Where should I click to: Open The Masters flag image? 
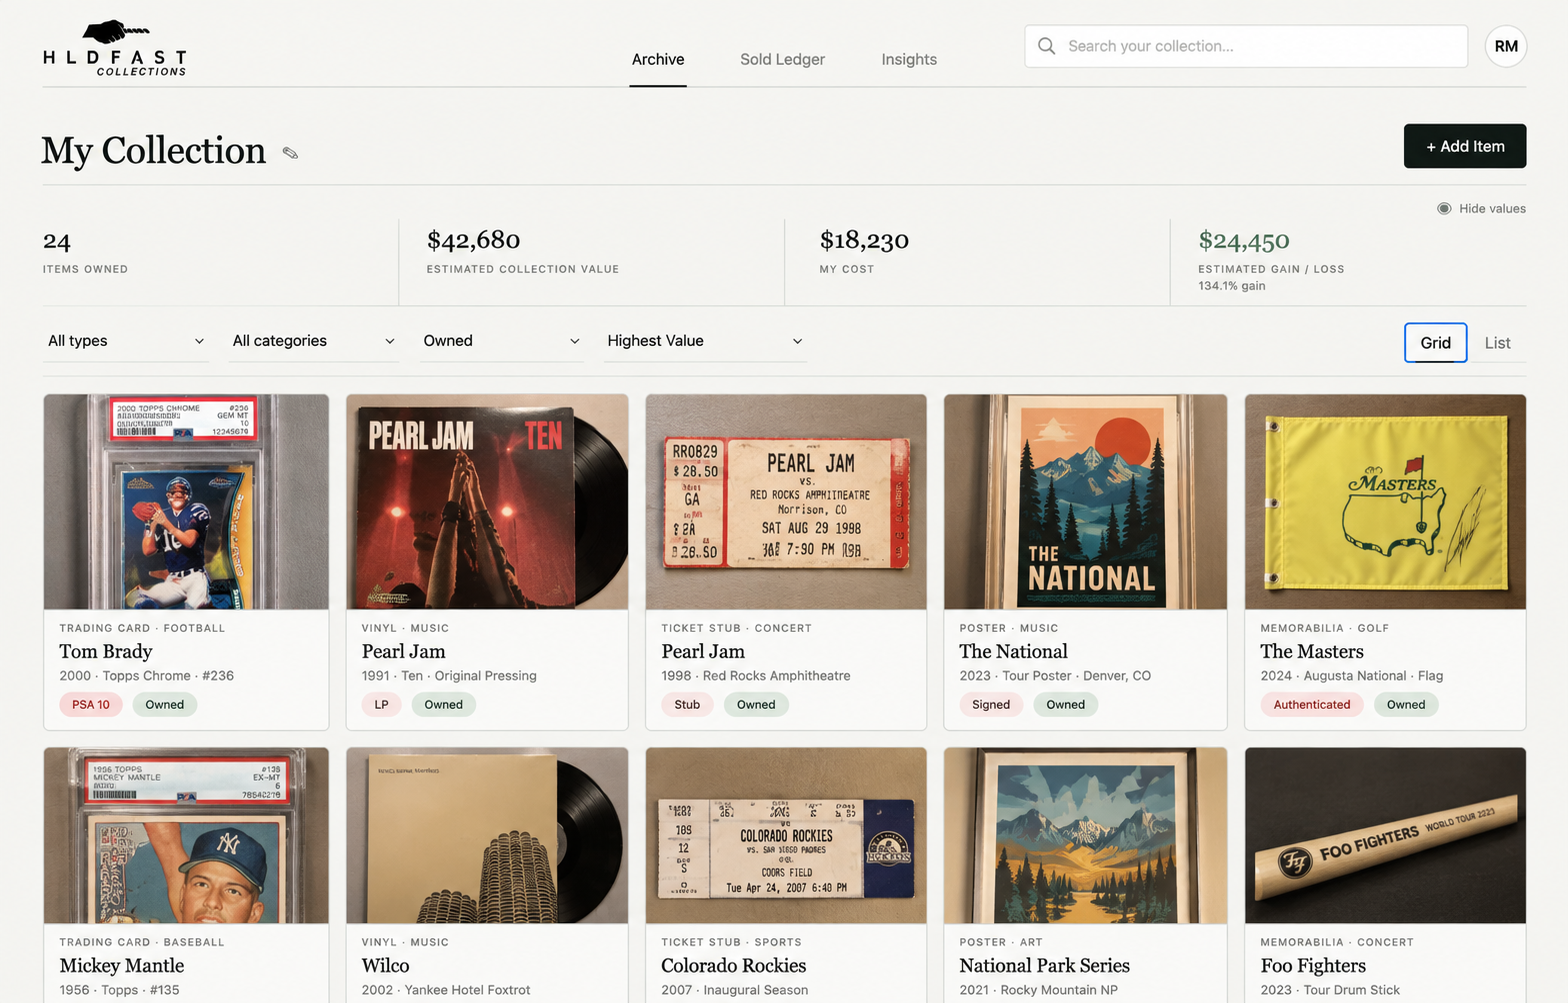tap(1385, 502)
